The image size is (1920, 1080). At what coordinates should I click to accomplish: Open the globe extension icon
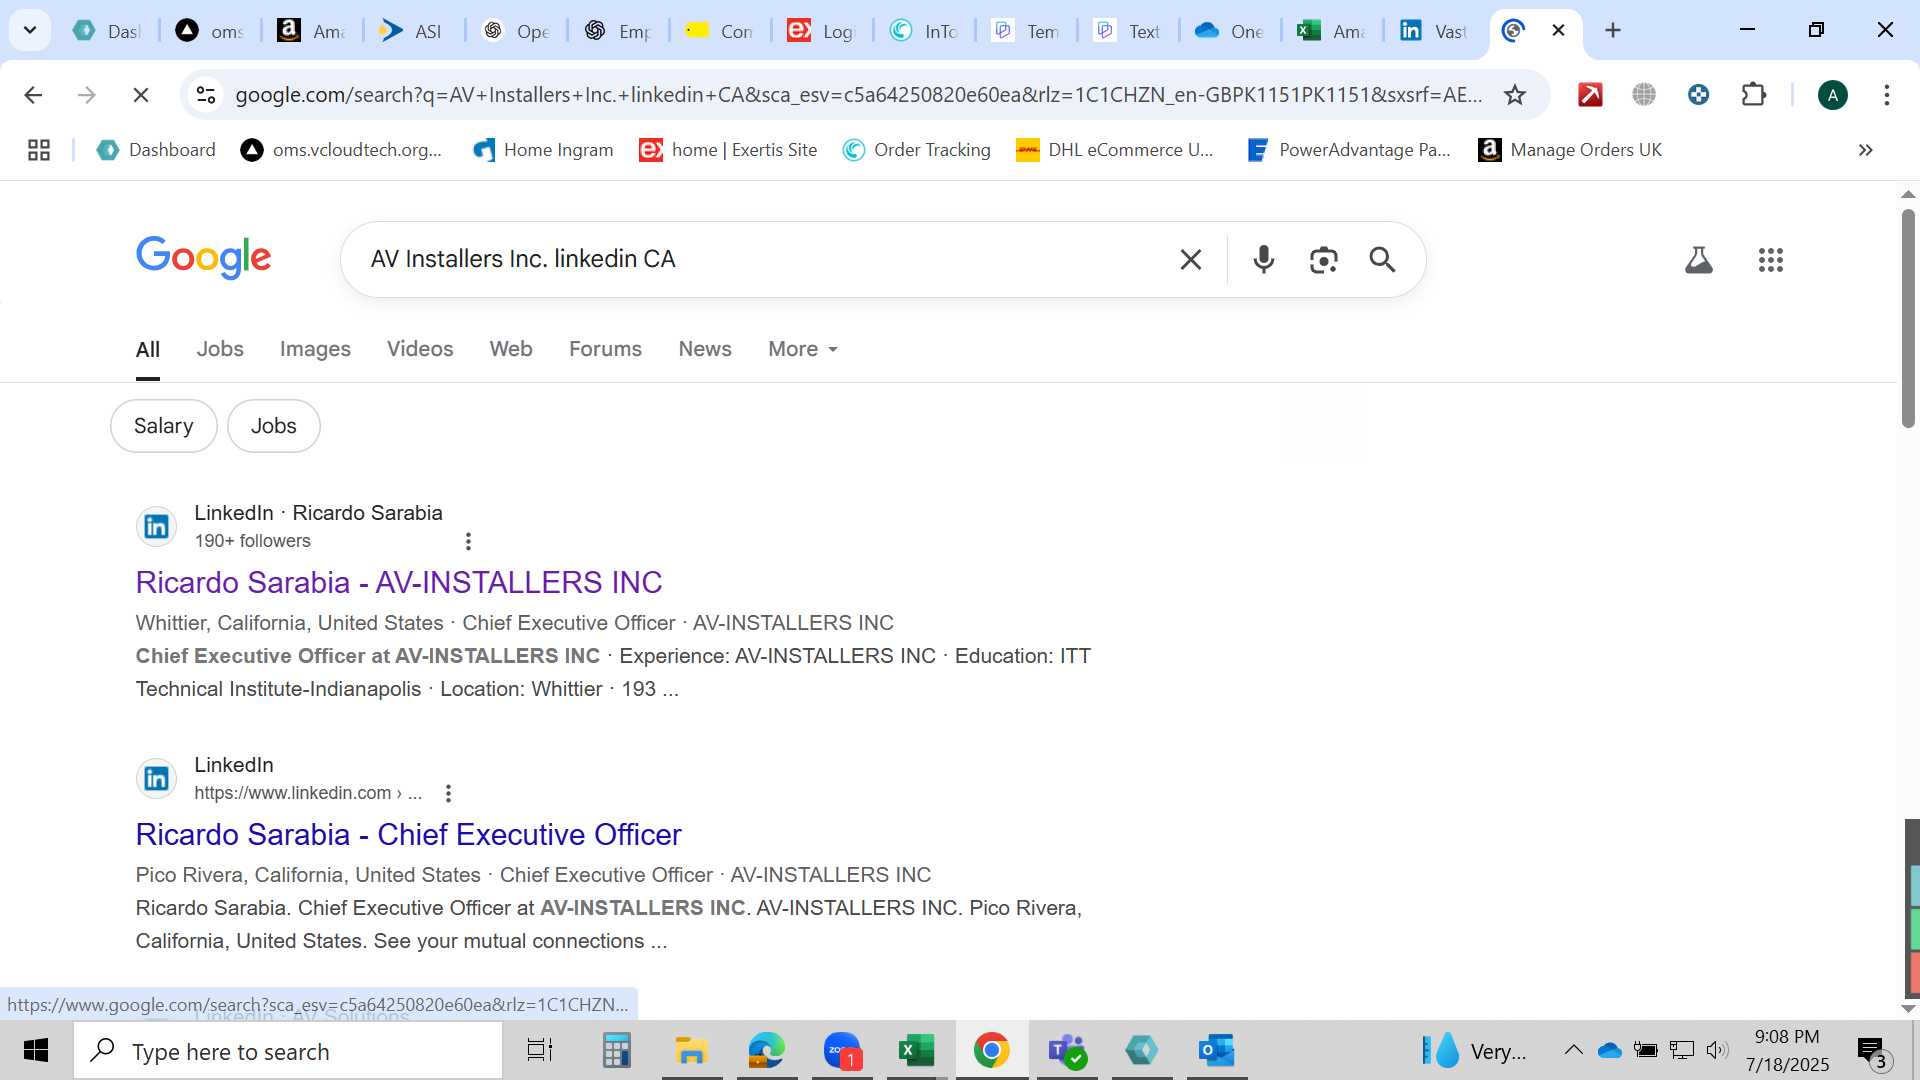pyautogui.click(x=1644, y=95)
